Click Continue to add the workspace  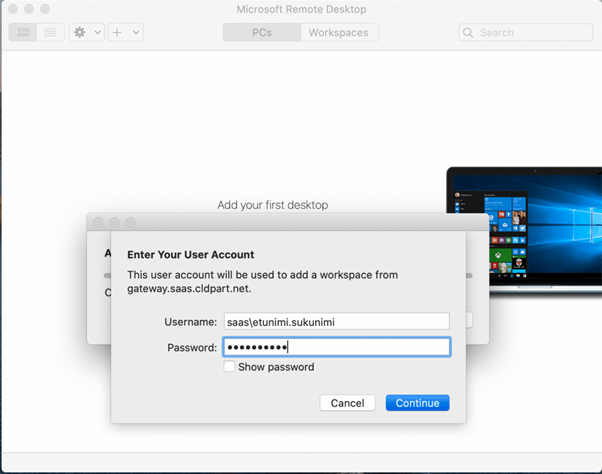click(x=417, y=403)
